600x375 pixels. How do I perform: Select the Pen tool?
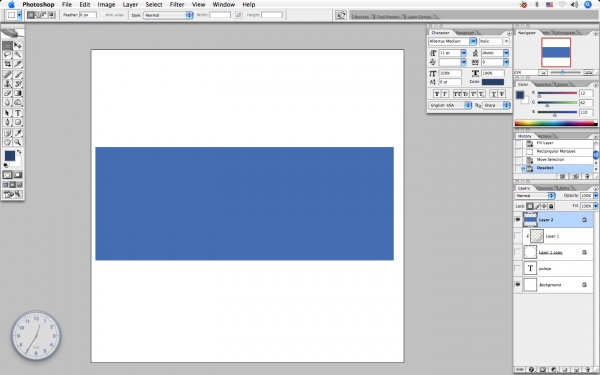click(7, 122)
